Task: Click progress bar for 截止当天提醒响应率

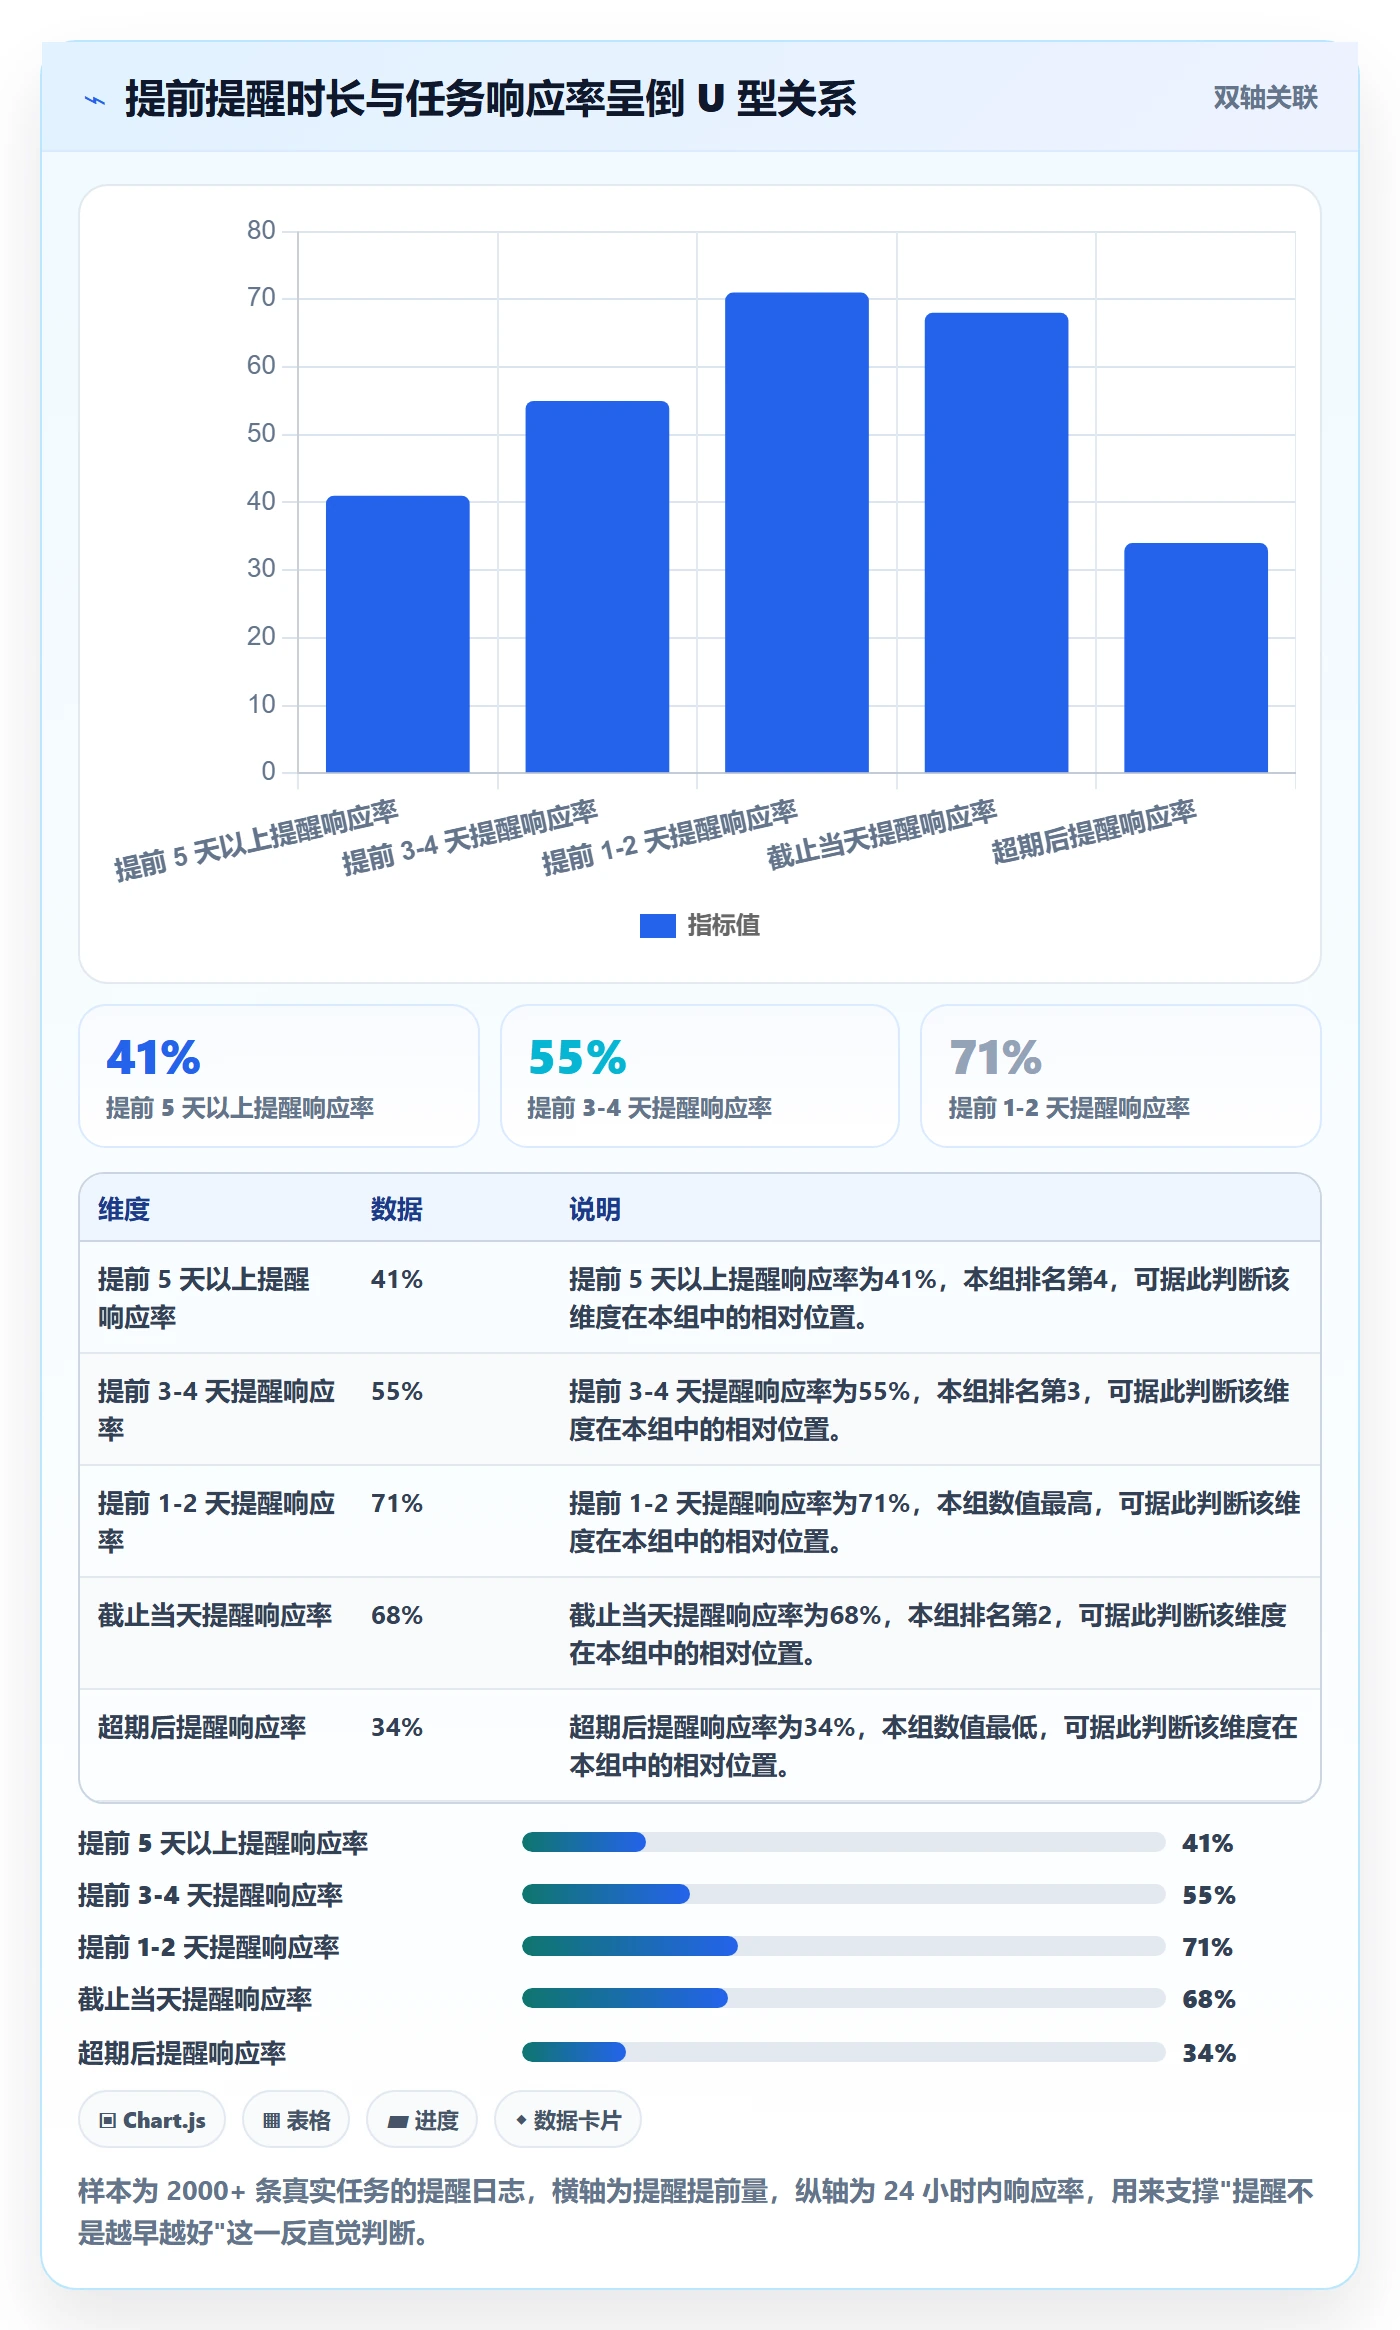Action: (x=843, y=1998)
